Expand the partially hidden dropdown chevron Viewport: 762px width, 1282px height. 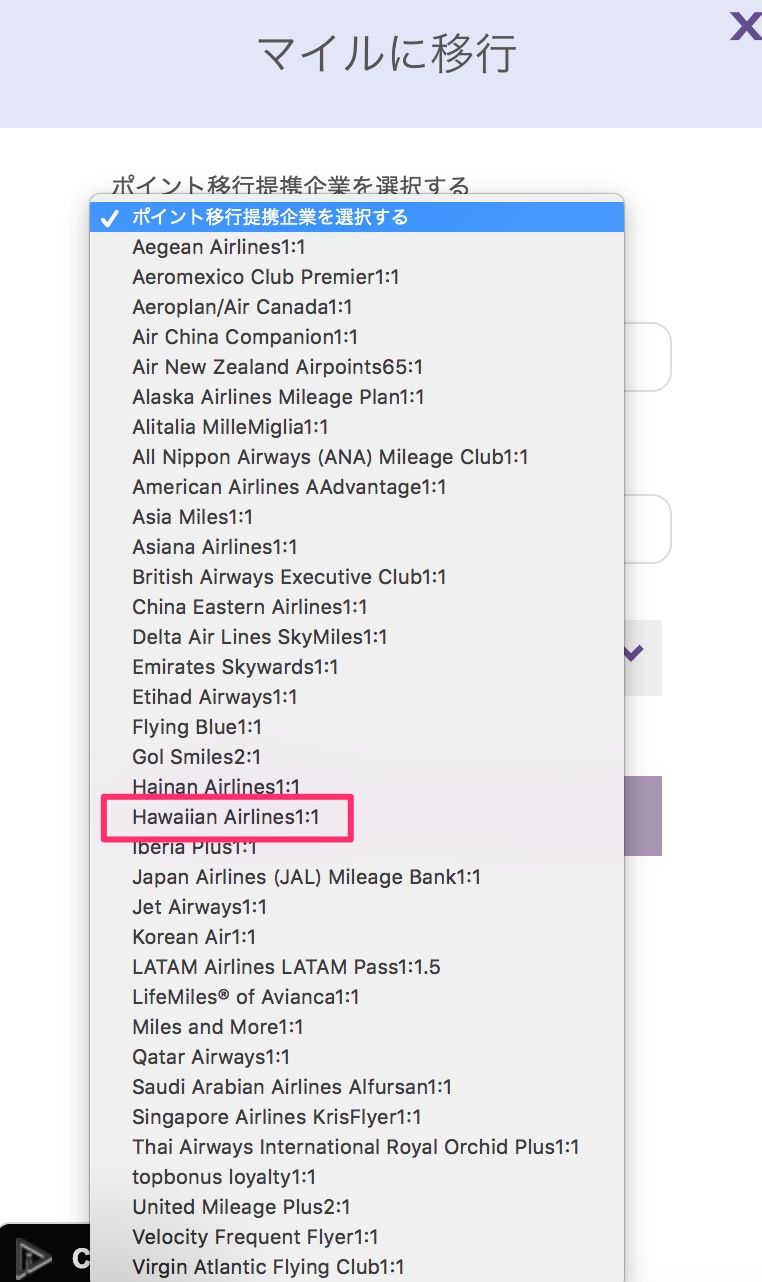pyautogui.click(x=633, y=654)
